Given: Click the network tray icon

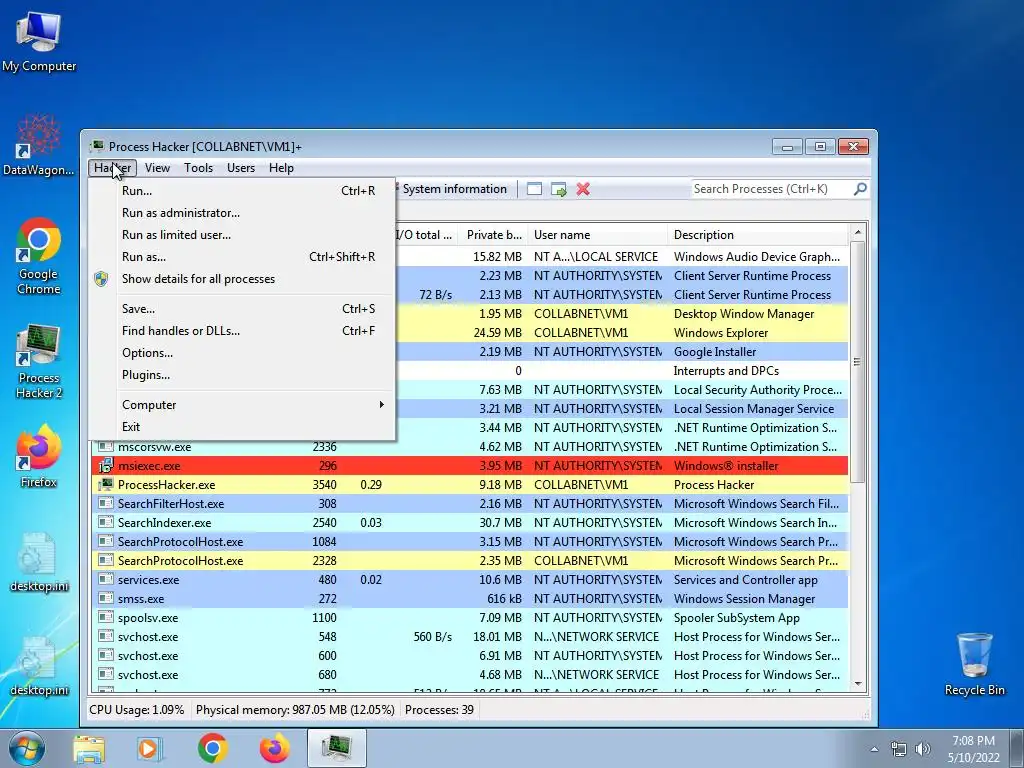Looking at the screenshot, I should pyautogui.click(x=899, y=749).
